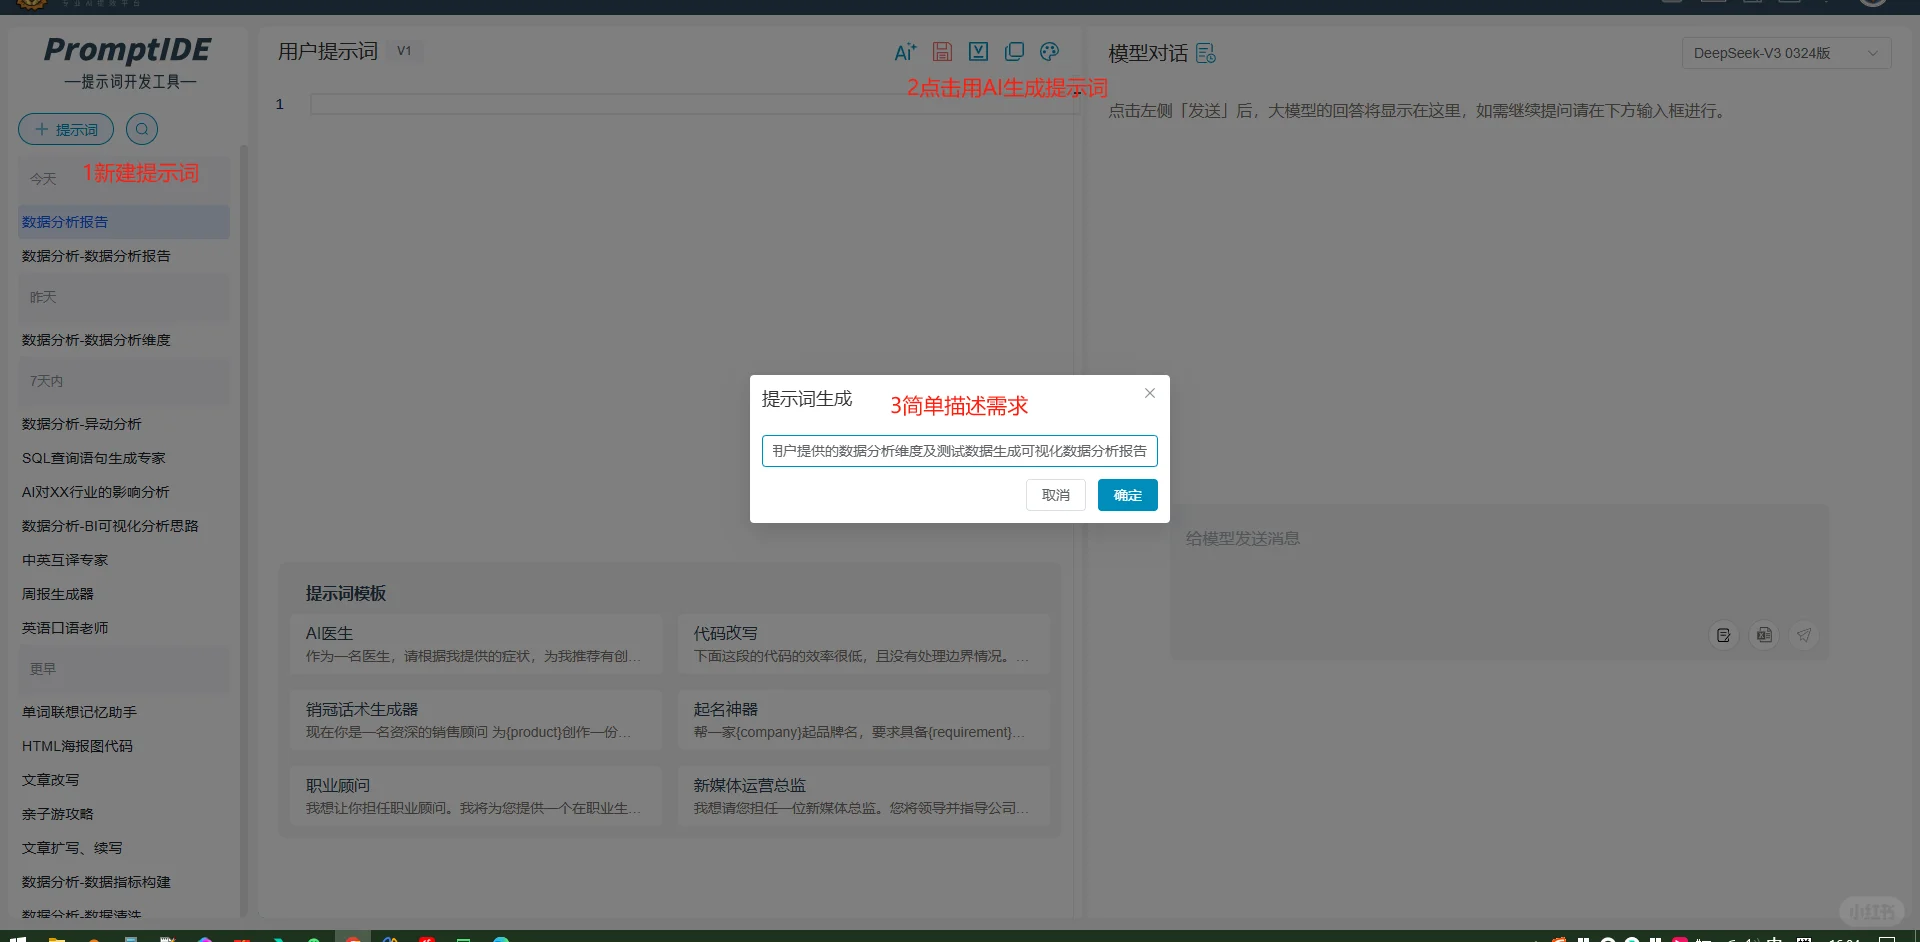Viewport: 1920px width, 942px height.
Task: Click the Excel import icon in chat input
Action: [x=1764, y=635]
